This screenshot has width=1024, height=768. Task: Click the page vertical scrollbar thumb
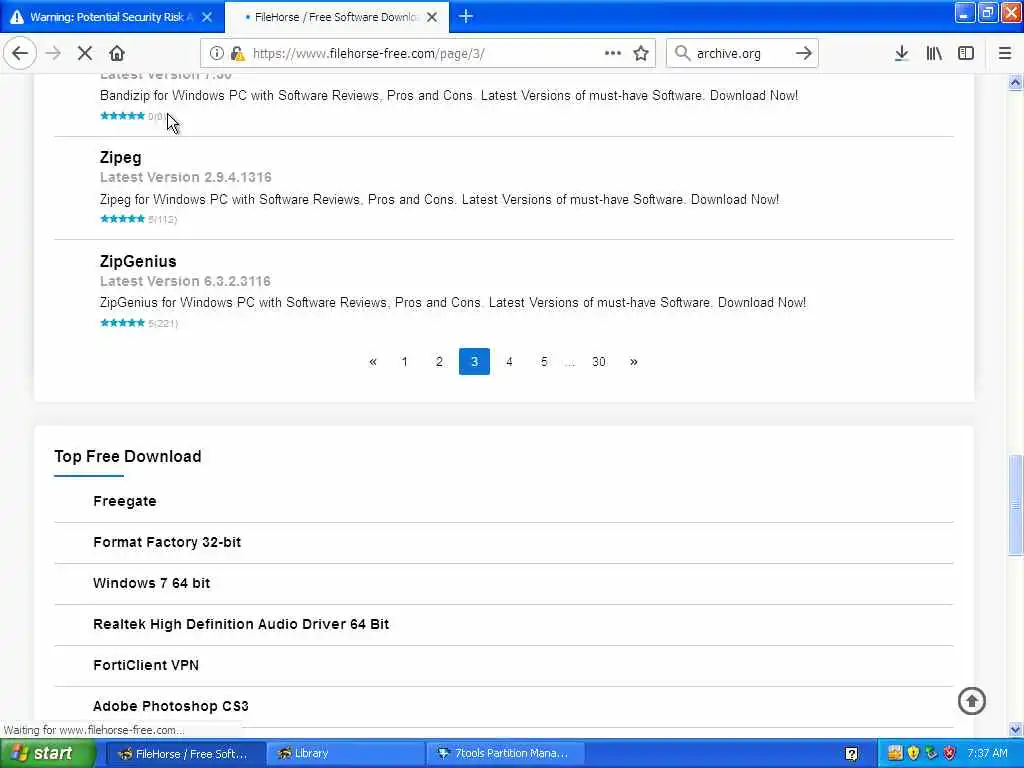[x=1015, y=505]
